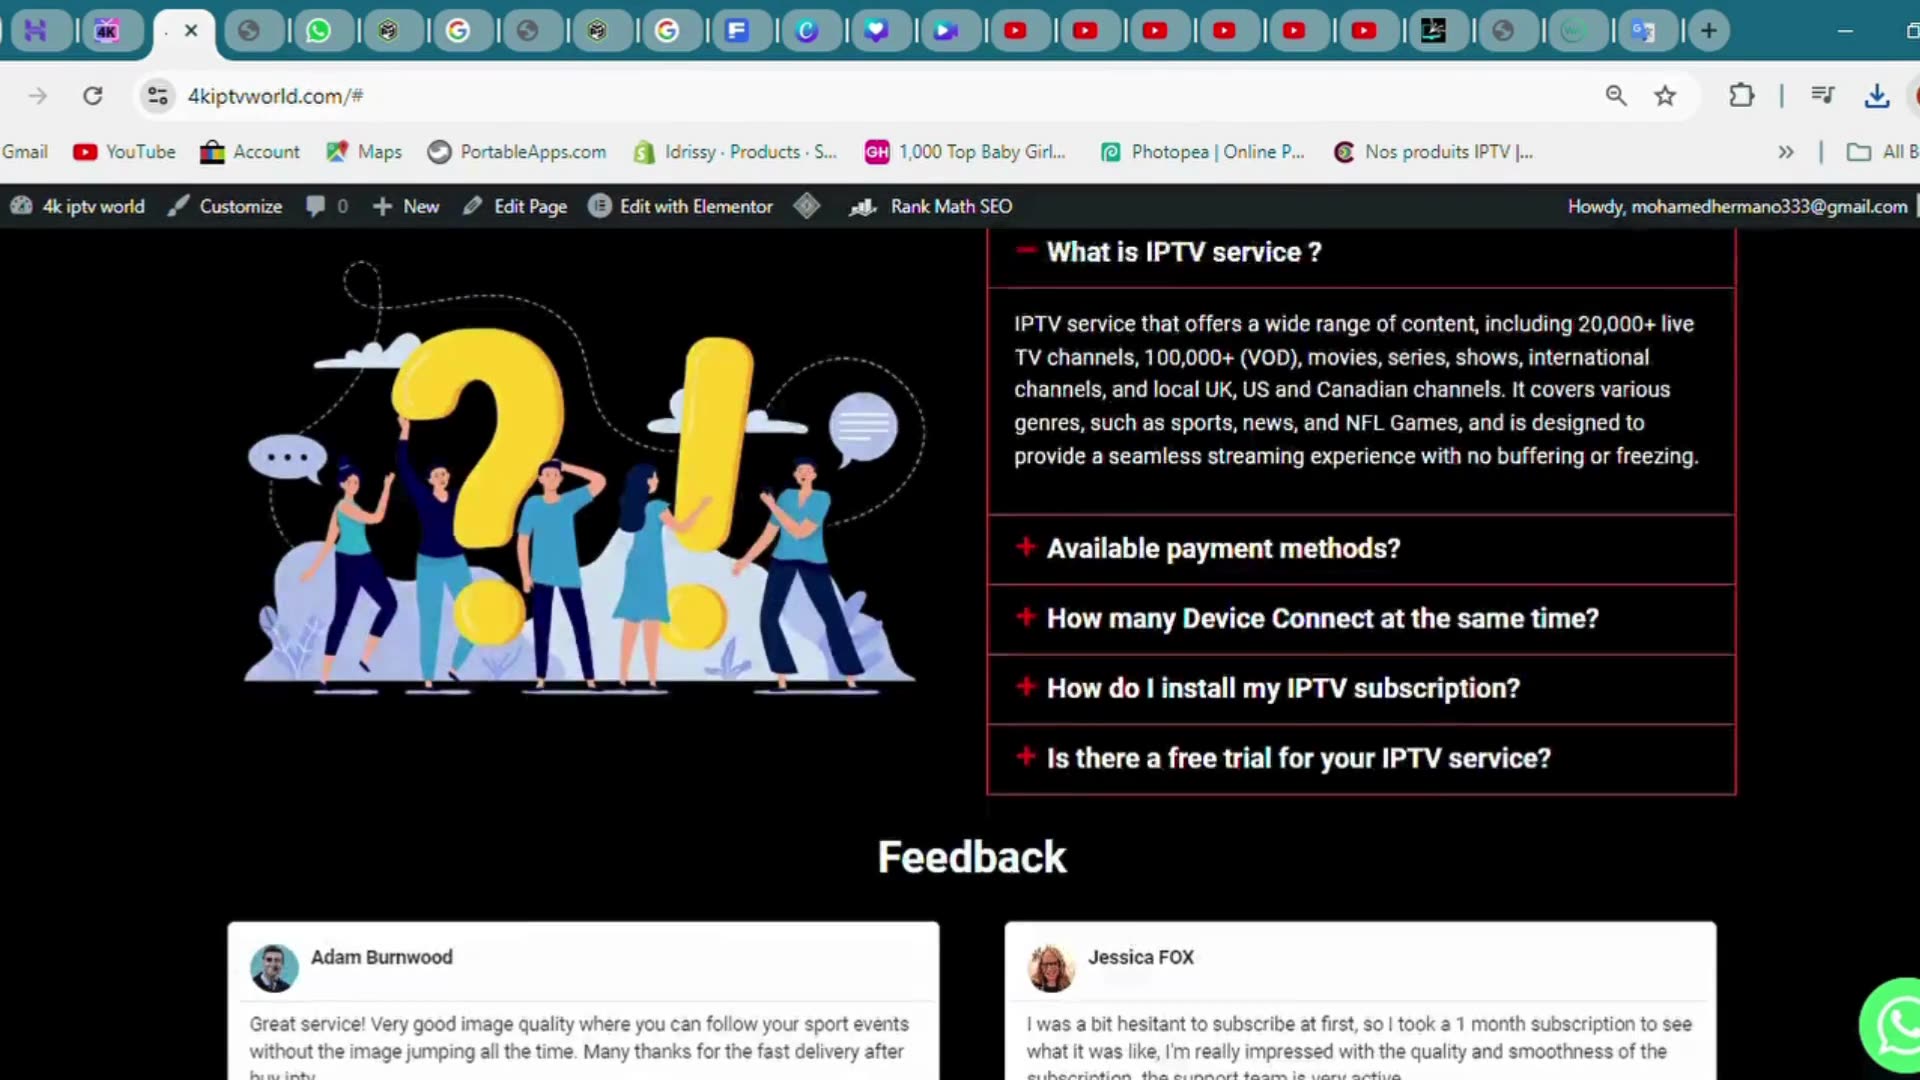Reload the current page
Screen dimensions: 1920x1080
[93, 96]
